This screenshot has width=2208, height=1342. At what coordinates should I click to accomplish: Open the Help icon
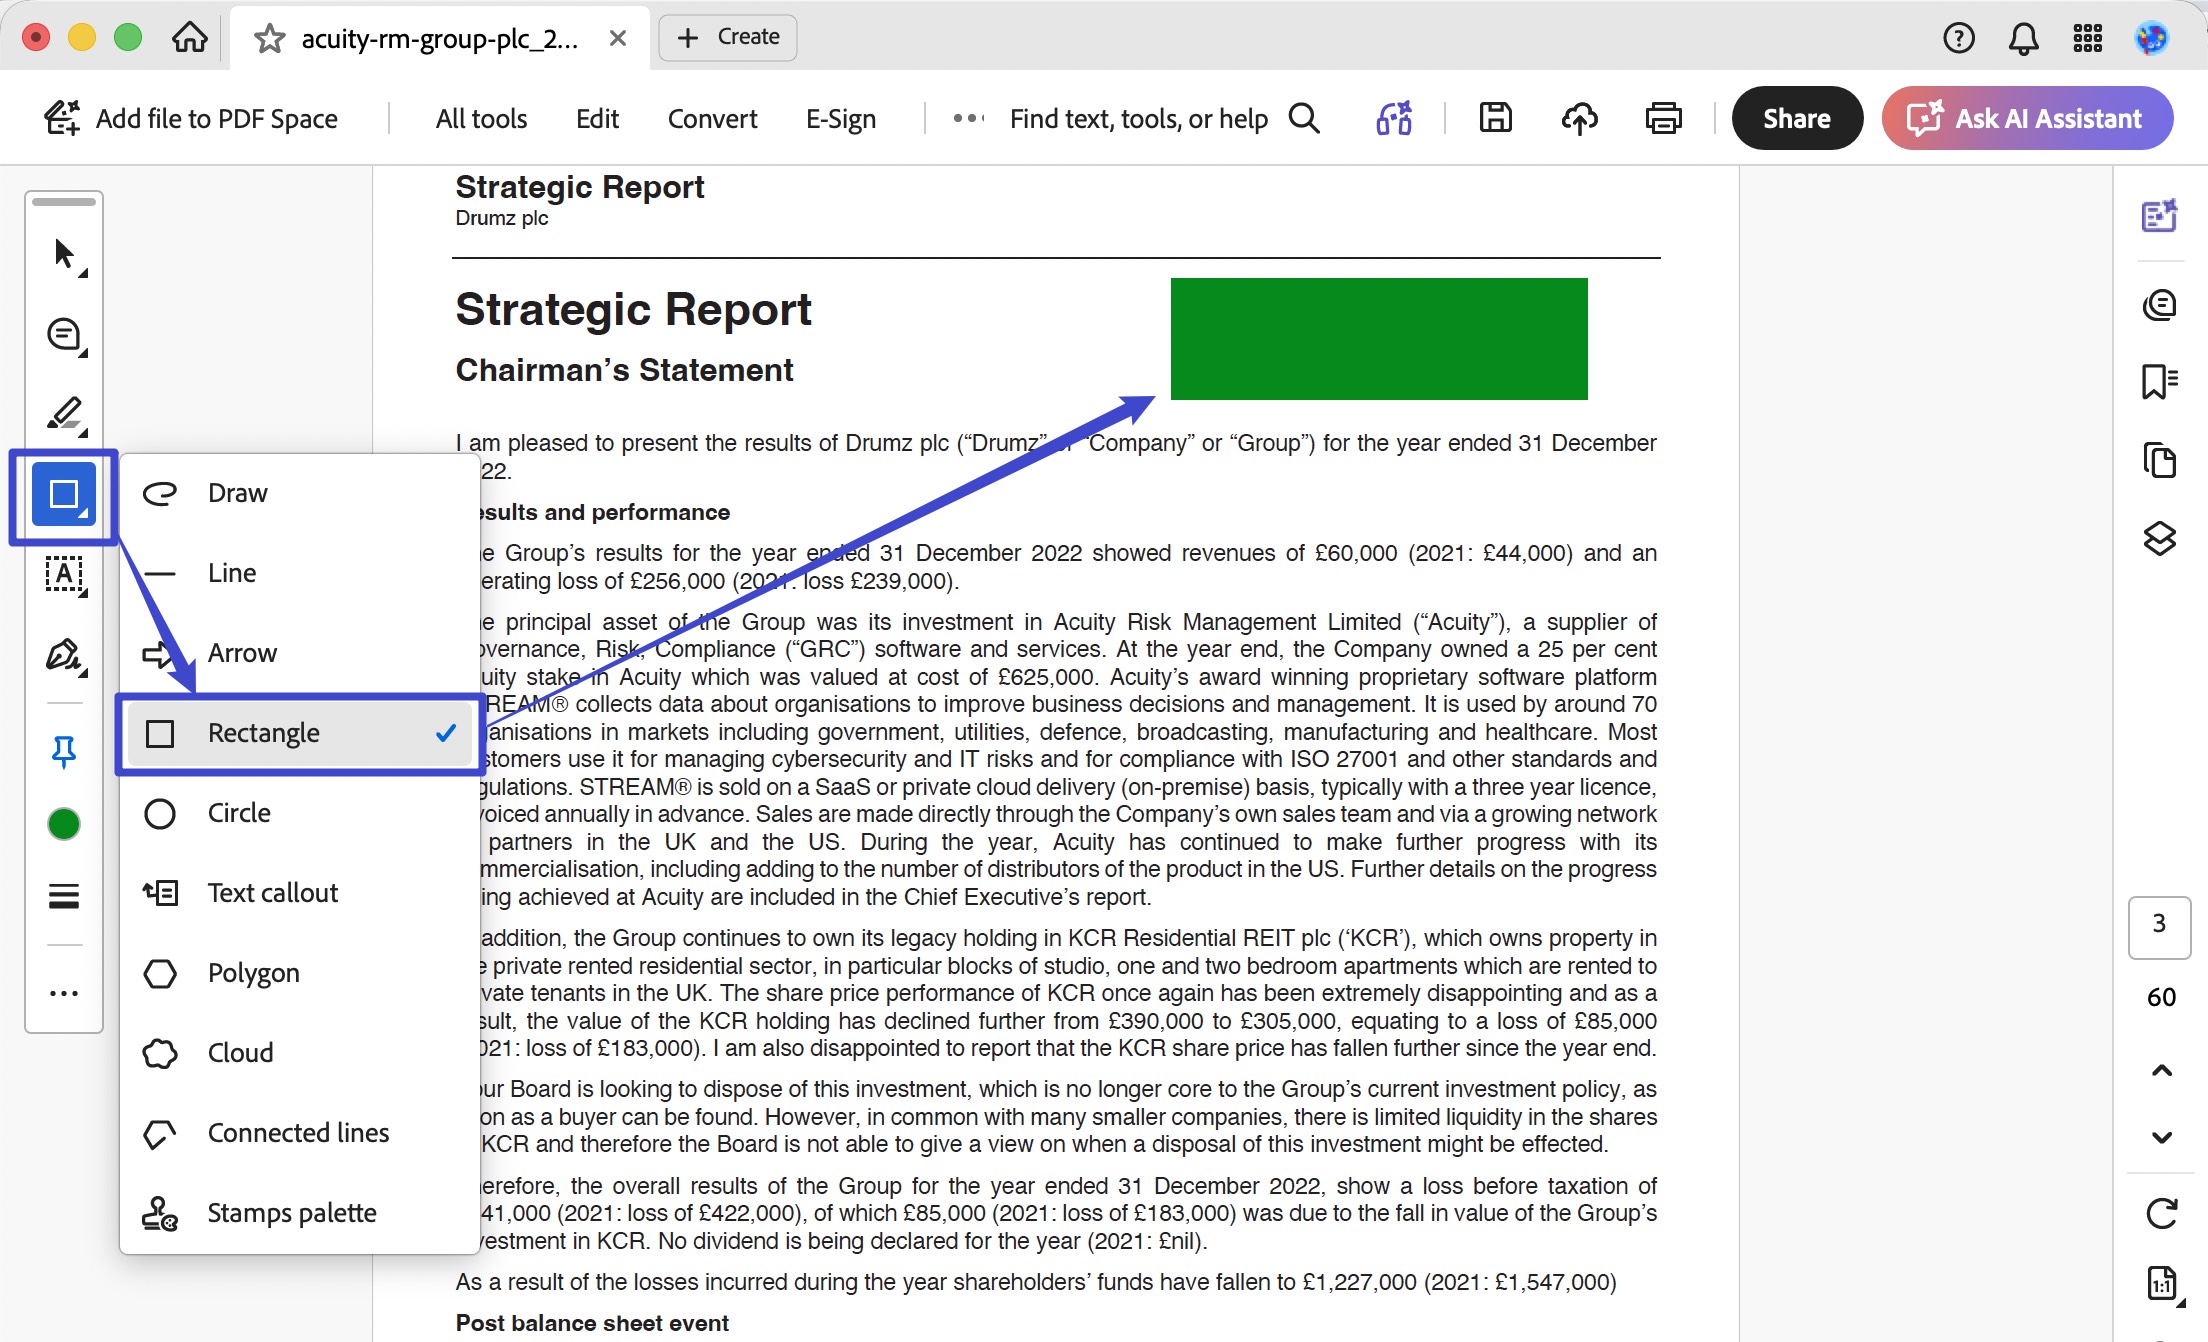click(1959, 38)
